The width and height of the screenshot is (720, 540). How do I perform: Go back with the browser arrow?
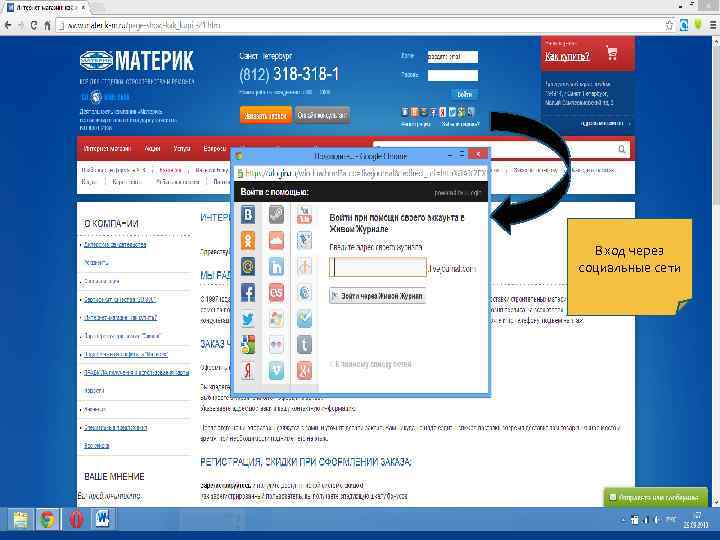point(8,25)
